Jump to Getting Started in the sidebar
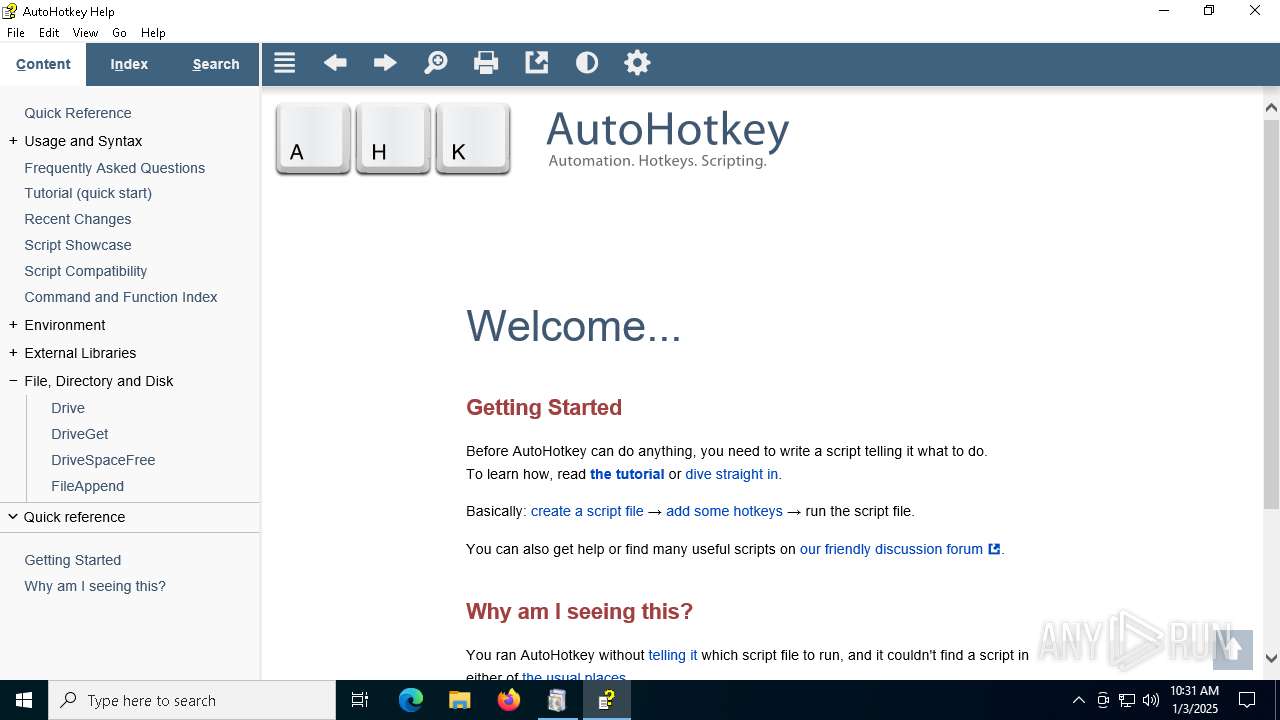 (x=73, y=560)
